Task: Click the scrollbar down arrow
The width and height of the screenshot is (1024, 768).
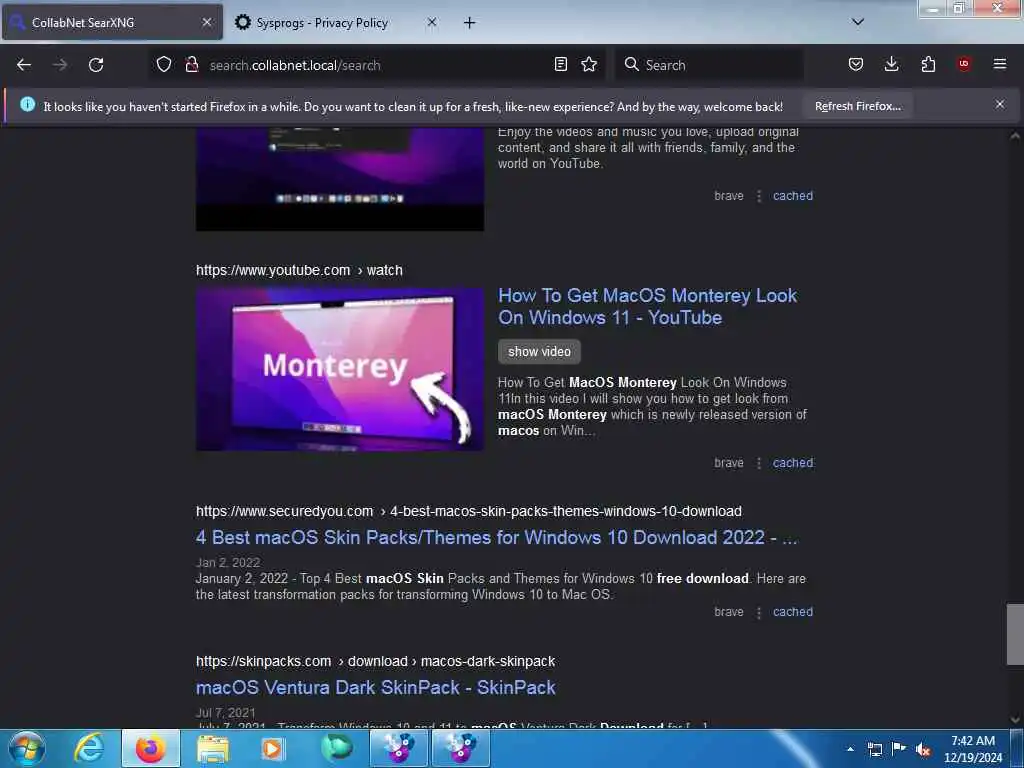Action: click(x=1015, y=720)
